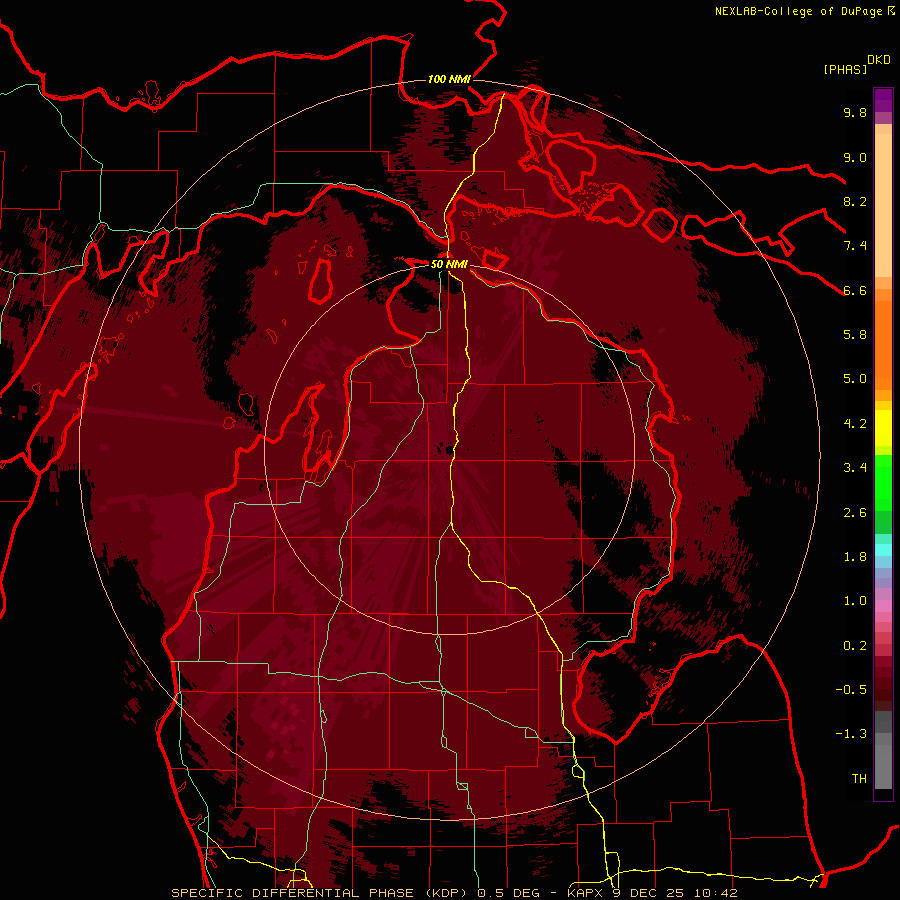
Task: Click the 5.0 value on the color scale
Action: click(855, 379)
